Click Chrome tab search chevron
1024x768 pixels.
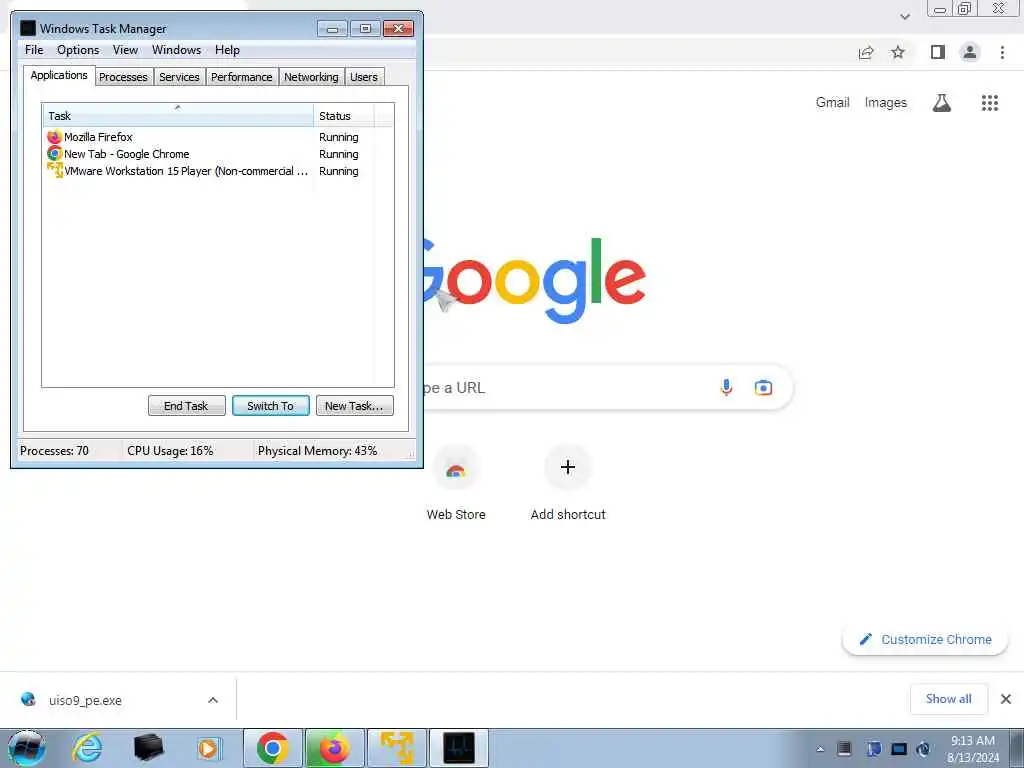904,16
